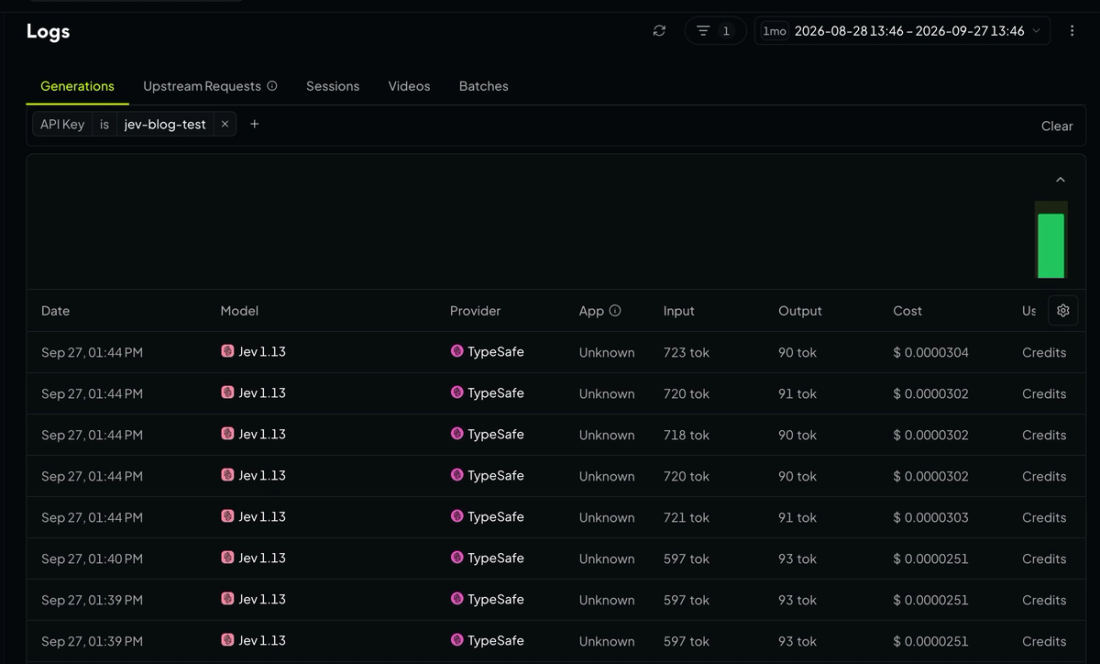This screenshot has height=664, width=1100.
Task: Click the API Key filter field label
Action: point(62,124)
